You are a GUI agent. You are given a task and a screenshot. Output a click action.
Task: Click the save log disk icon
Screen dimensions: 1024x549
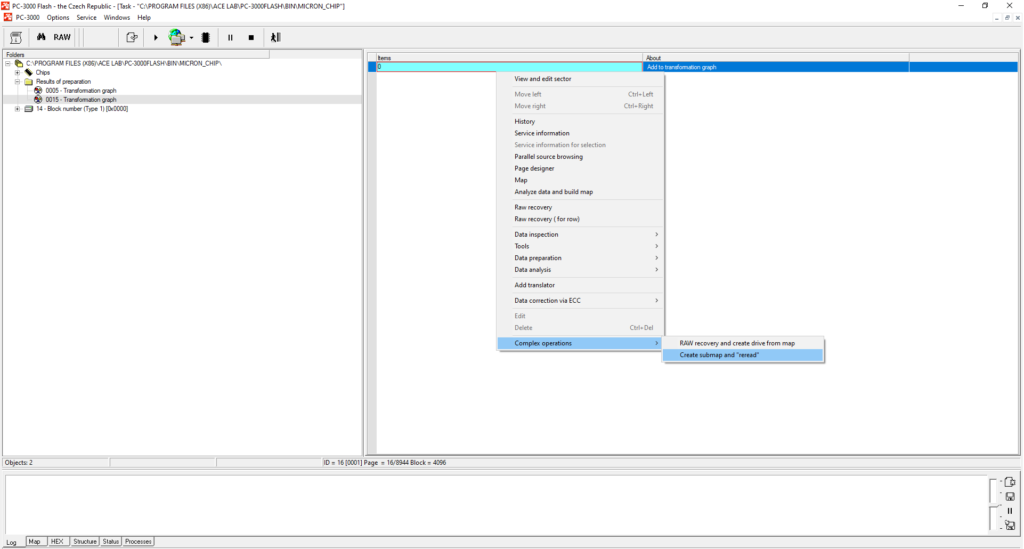click(x=1010, y=497)
